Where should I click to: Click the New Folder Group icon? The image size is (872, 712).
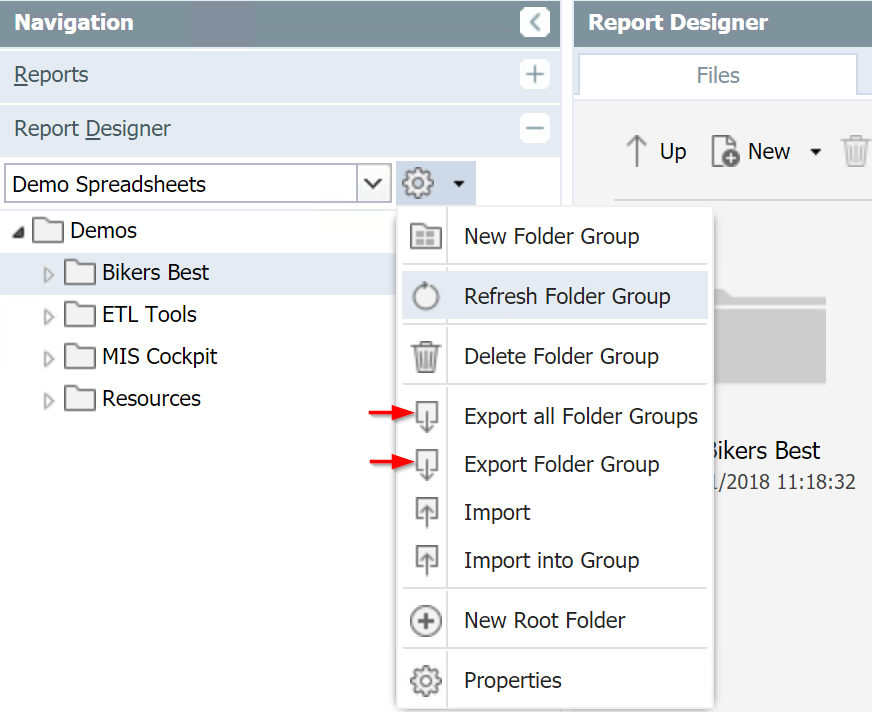coord(426,237)
